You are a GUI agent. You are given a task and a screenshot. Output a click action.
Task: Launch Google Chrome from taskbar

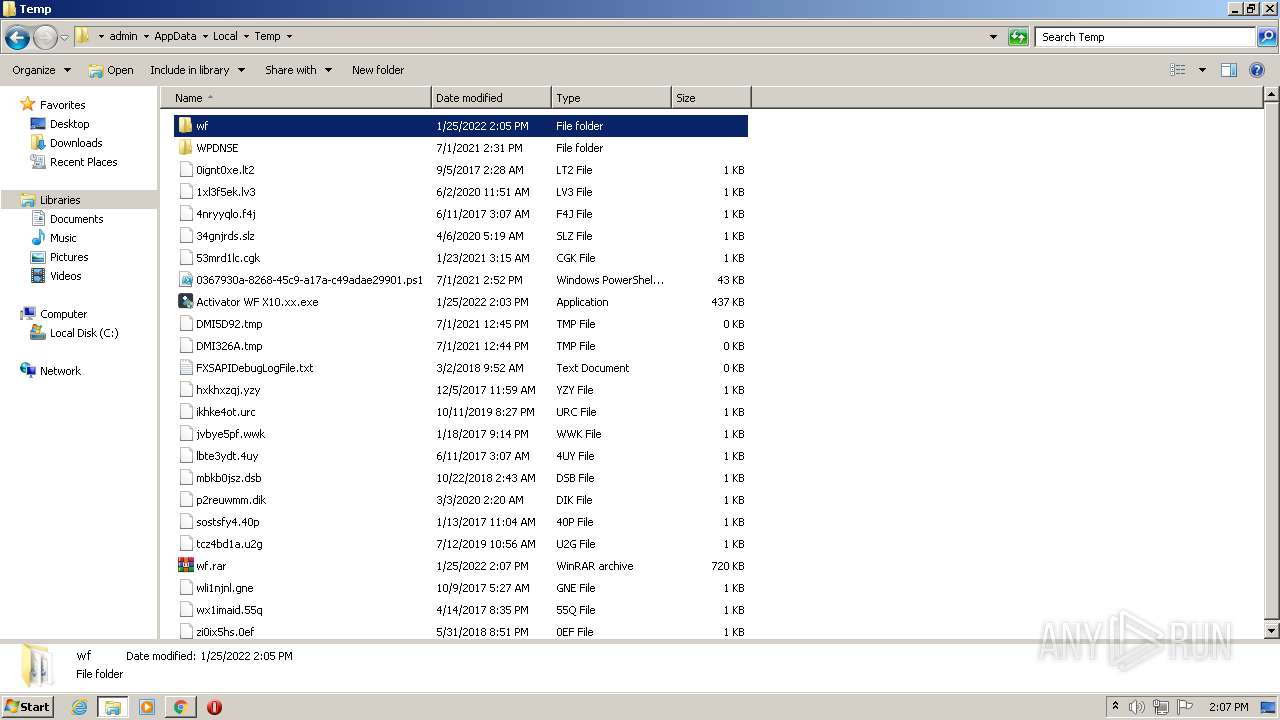point(180,707)
